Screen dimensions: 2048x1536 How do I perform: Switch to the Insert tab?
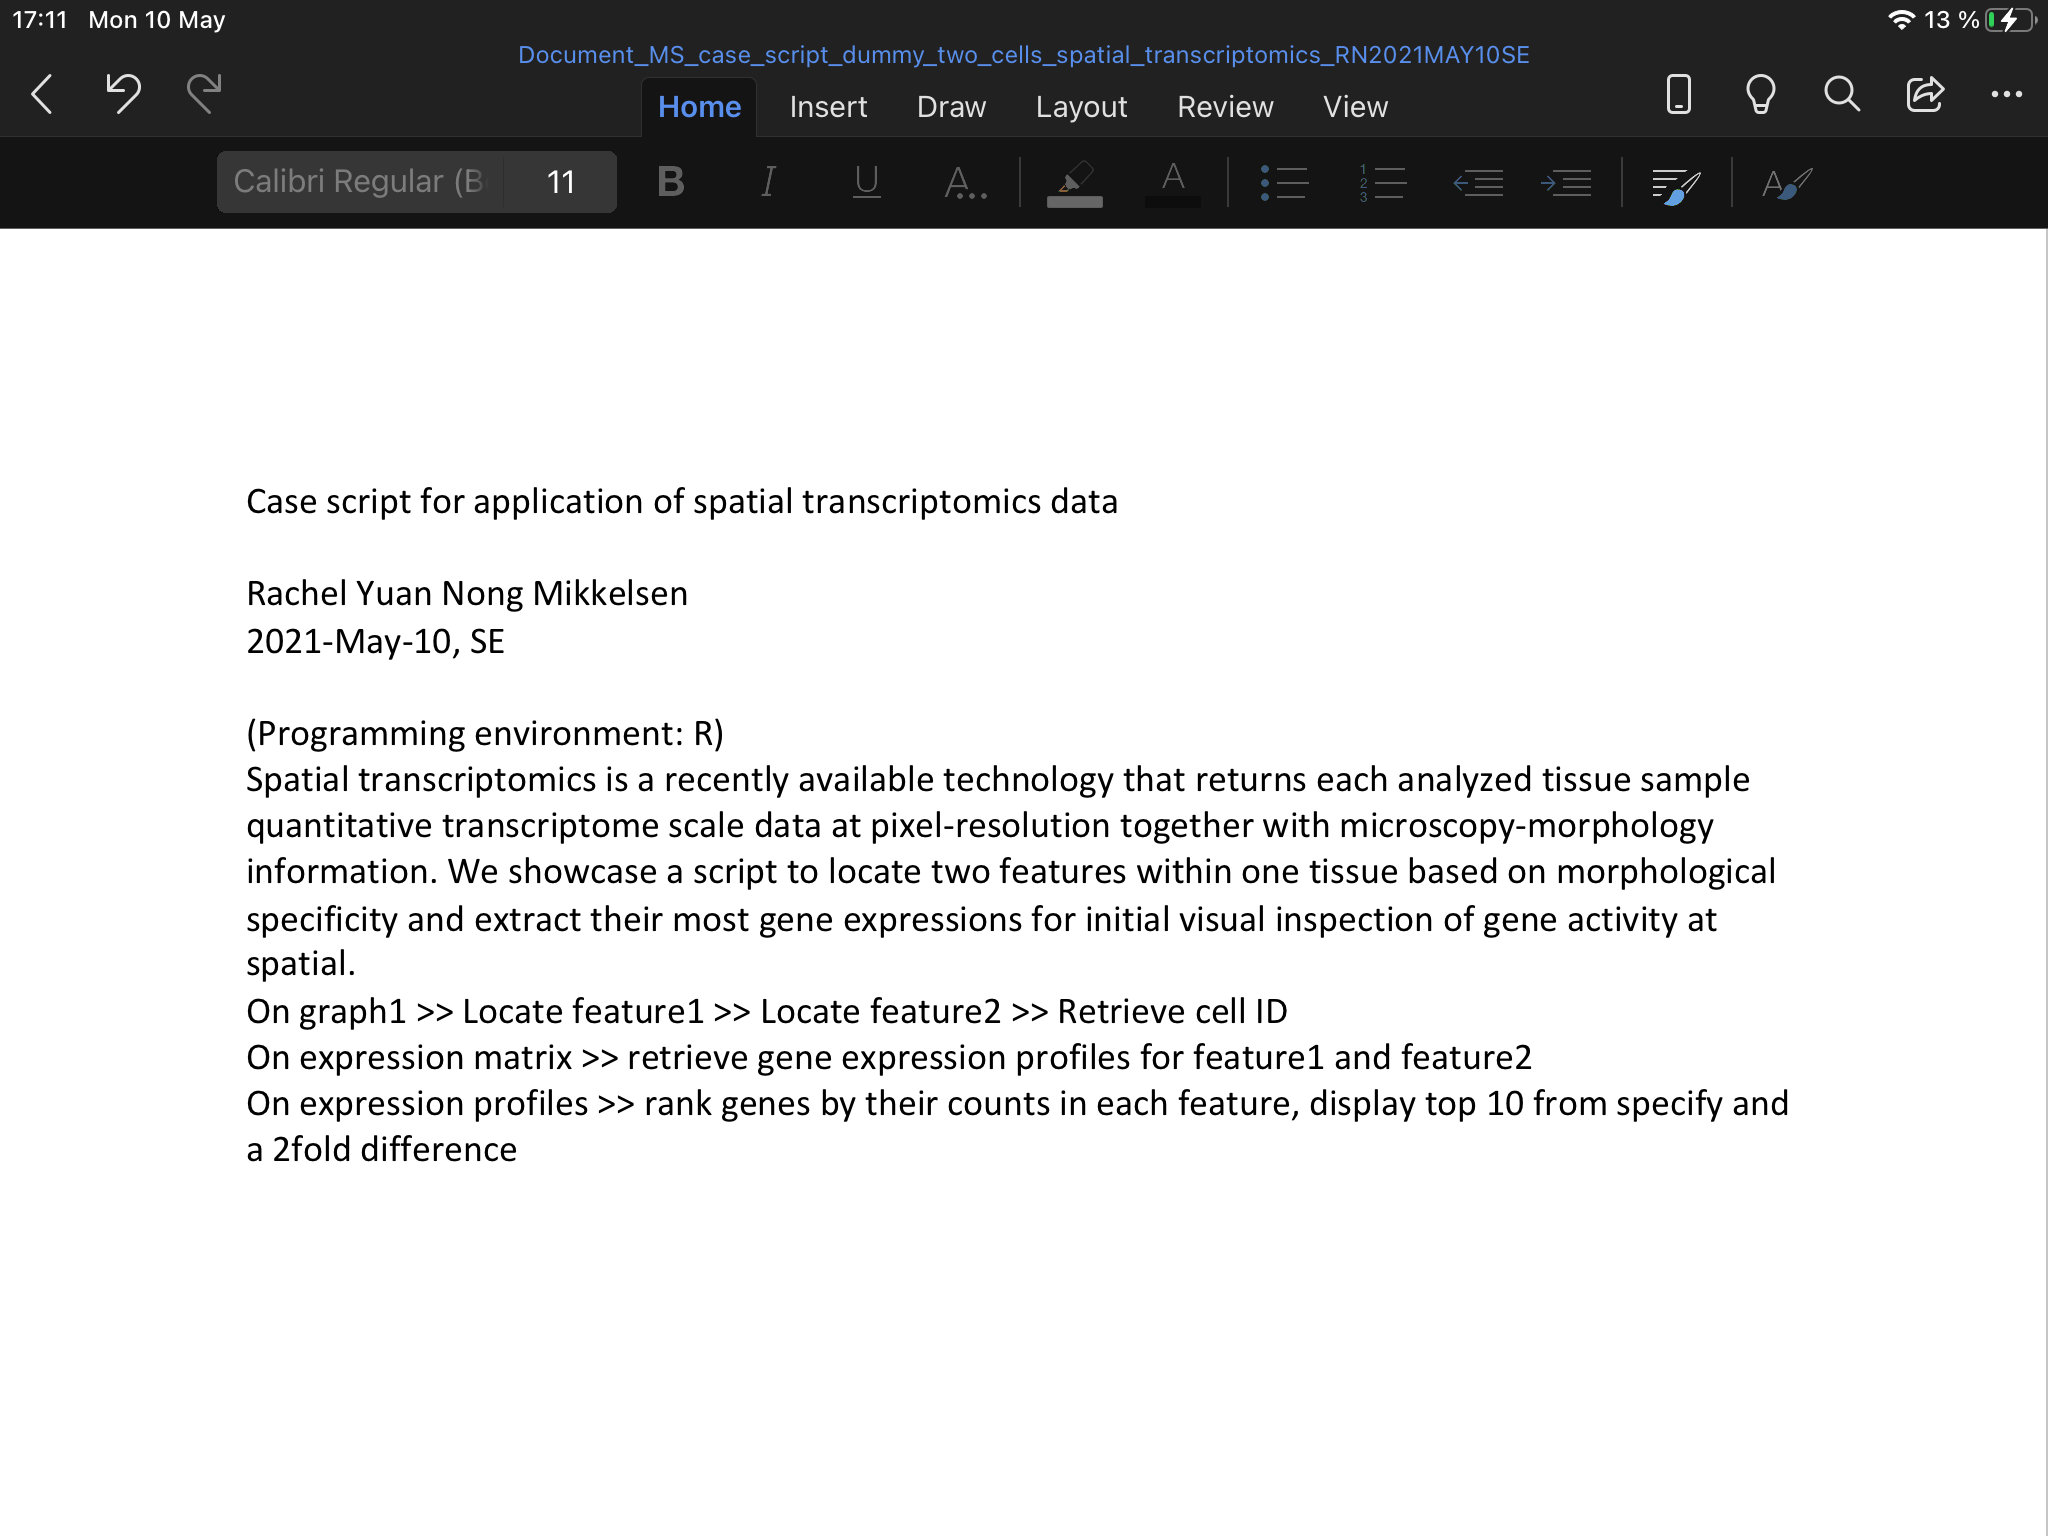[828, 107]
